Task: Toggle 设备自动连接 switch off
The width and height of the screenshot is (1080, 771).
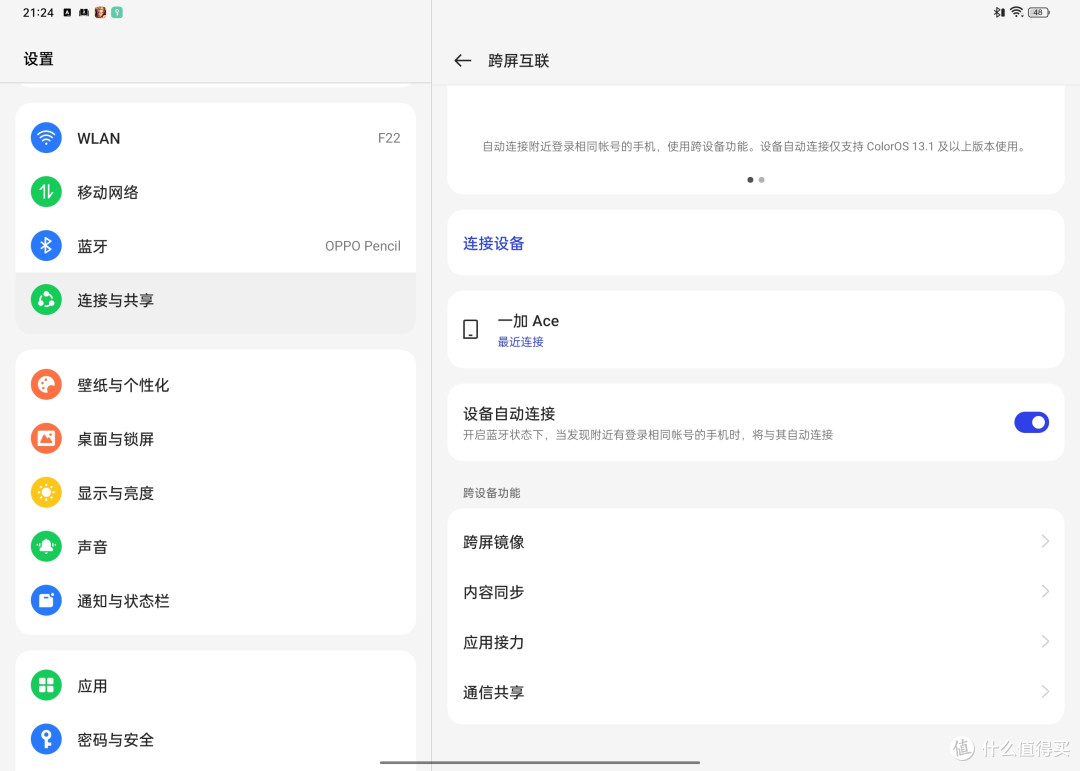Action: (x=1031, y=422)
